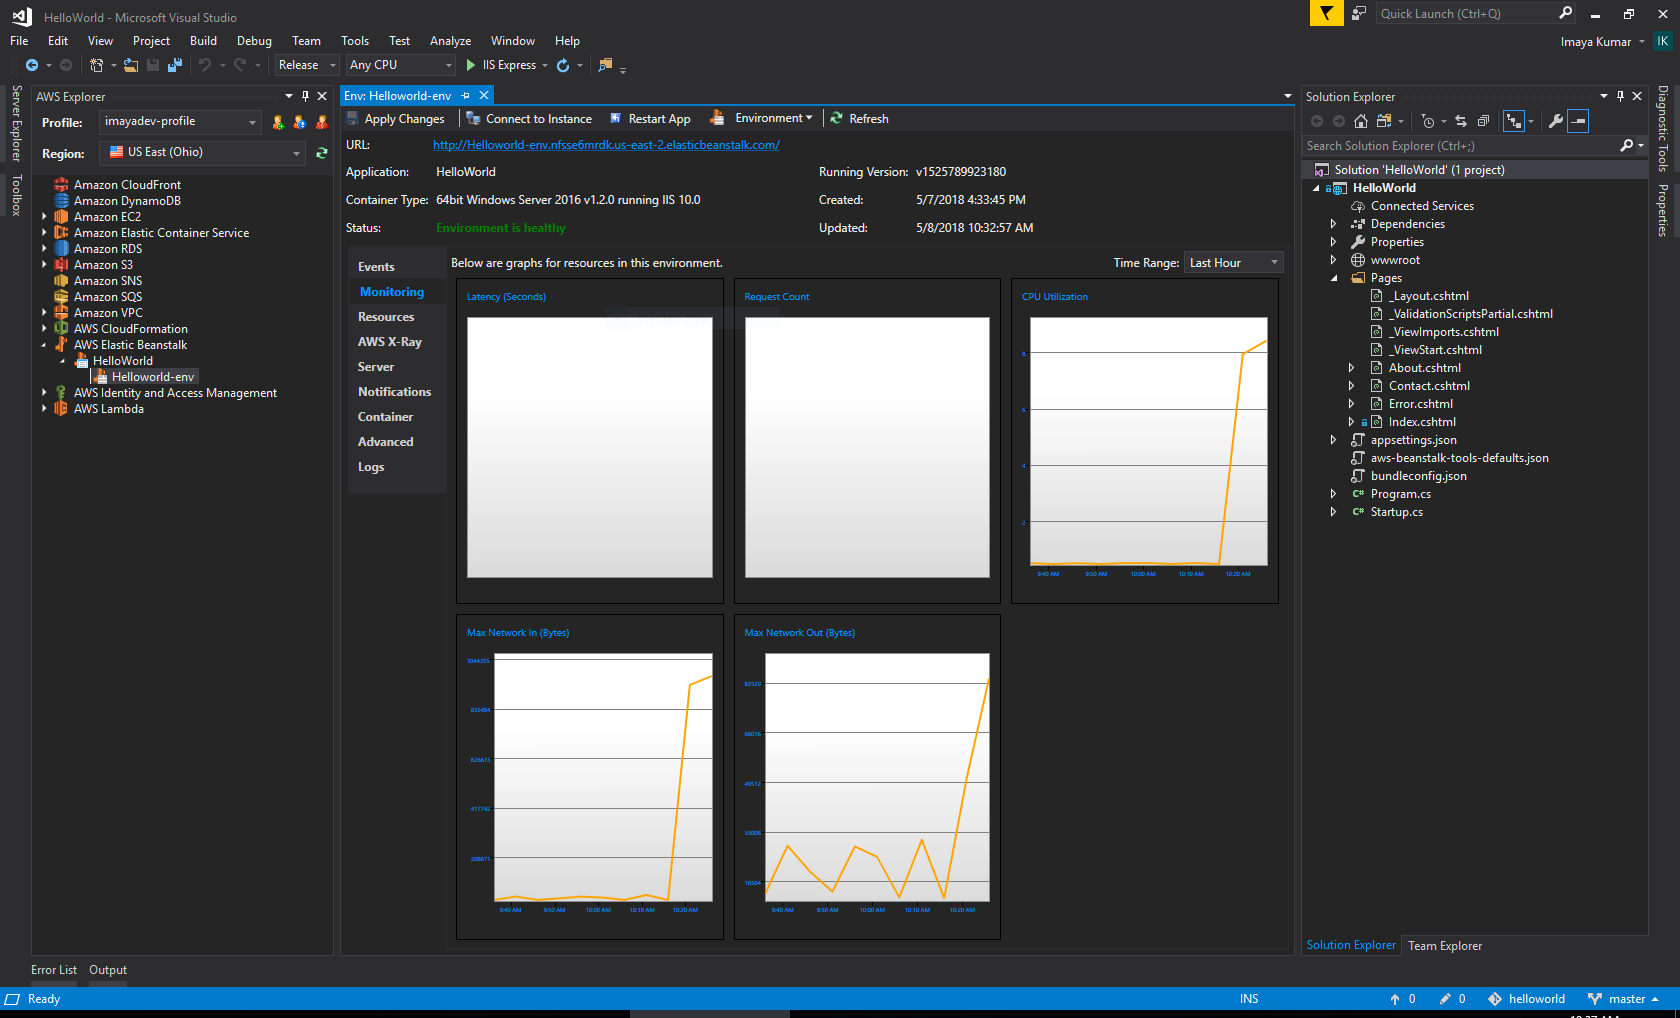Screen dimensions: 1680x1018
Task: Open the notifications flag icon in title bar
Action: pyautogui.click(x=1326, y=13)
